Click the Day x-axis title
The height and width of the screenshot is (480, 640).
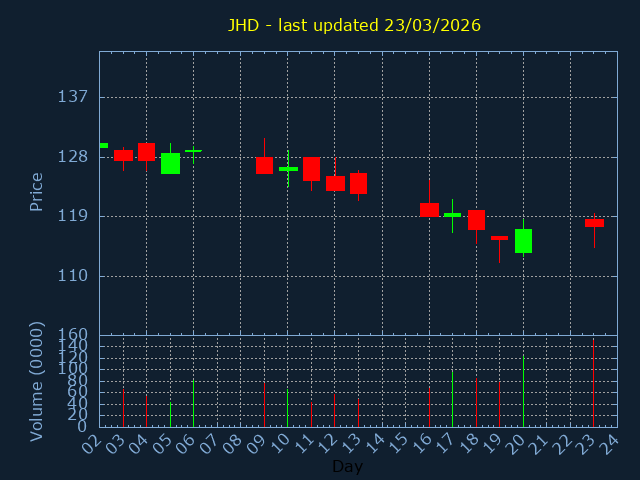click(347, 467)
